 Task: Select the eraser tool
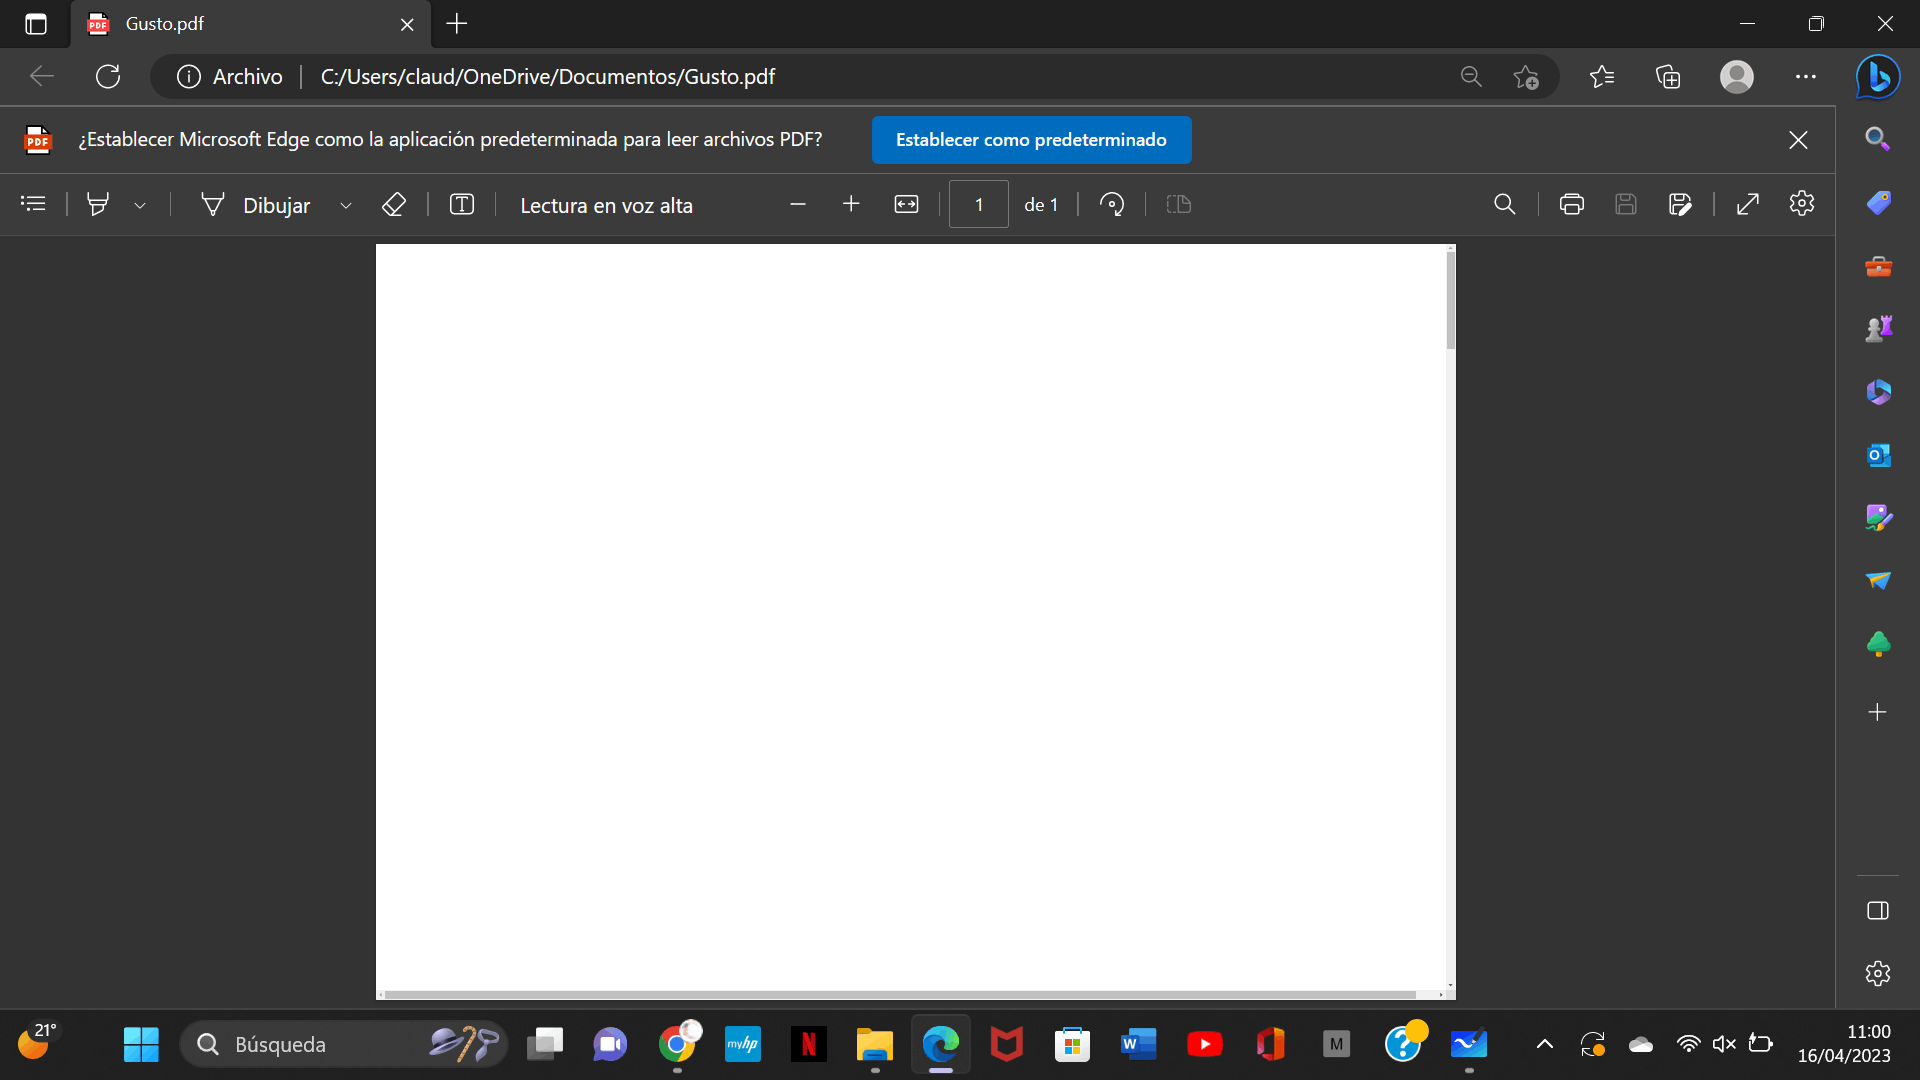394,204
